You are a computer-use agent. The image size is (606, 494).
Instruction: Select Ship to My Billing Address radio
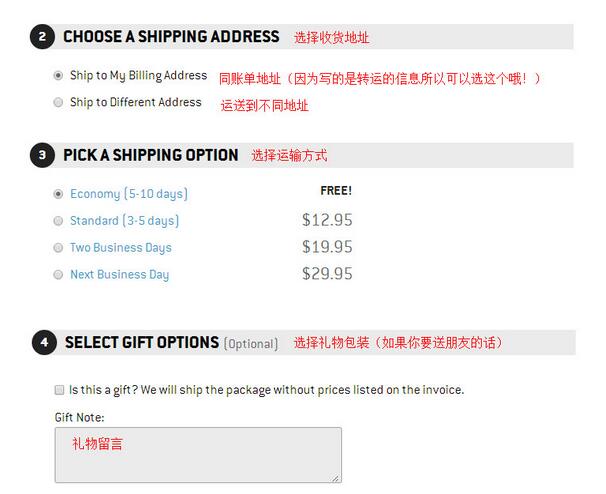click(x=58, y=75)
